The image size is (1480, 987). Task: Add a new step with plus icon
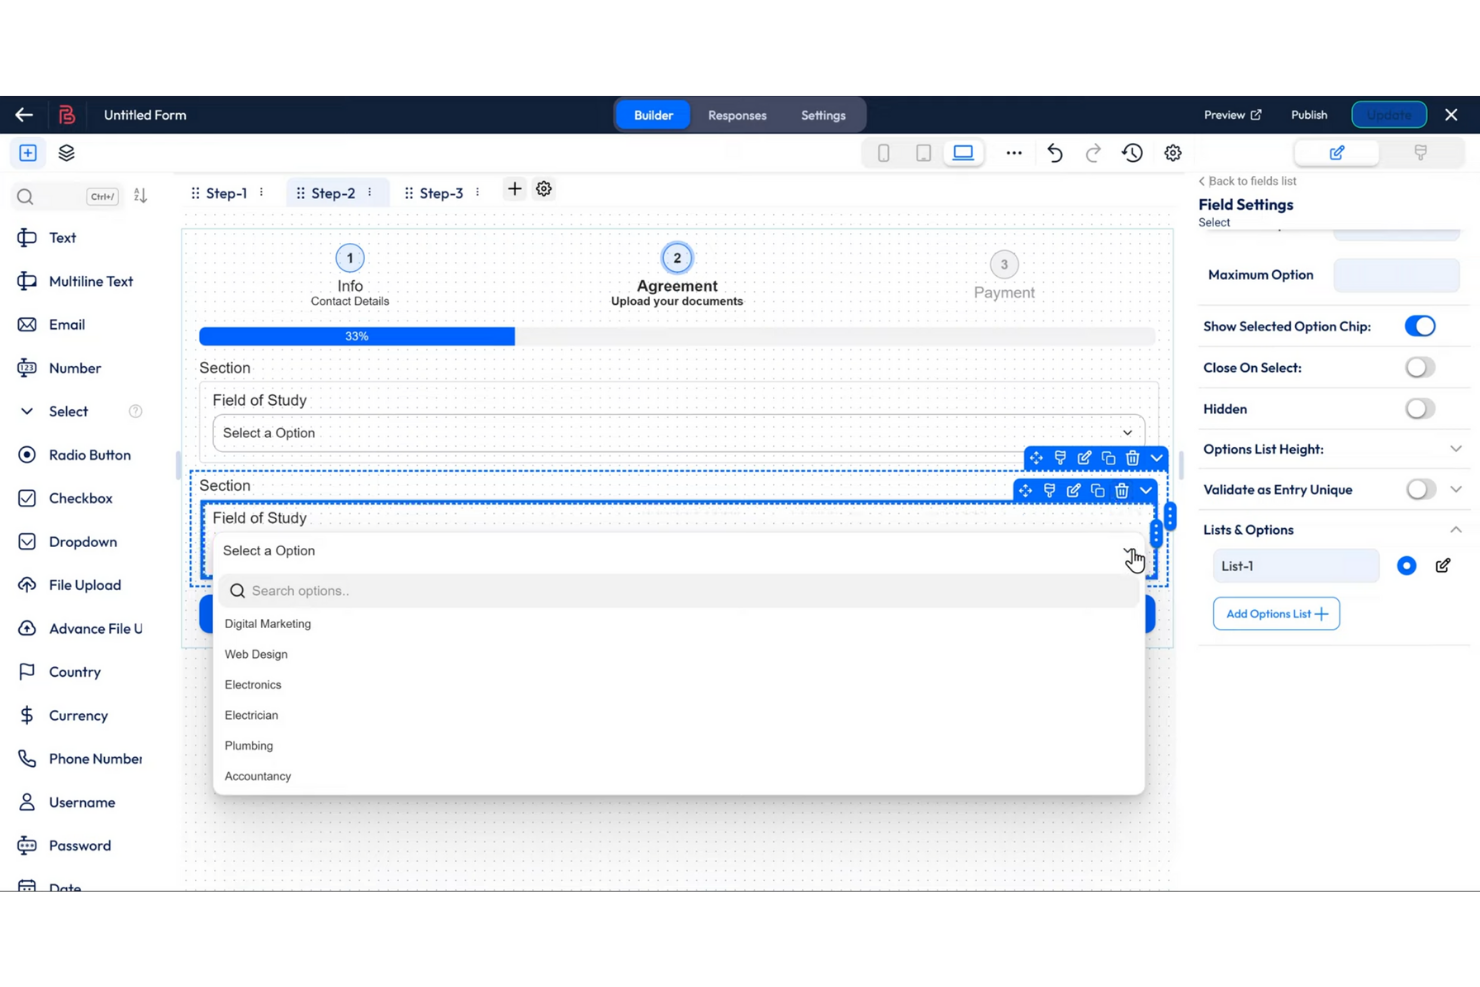click(x=514, y=189)
